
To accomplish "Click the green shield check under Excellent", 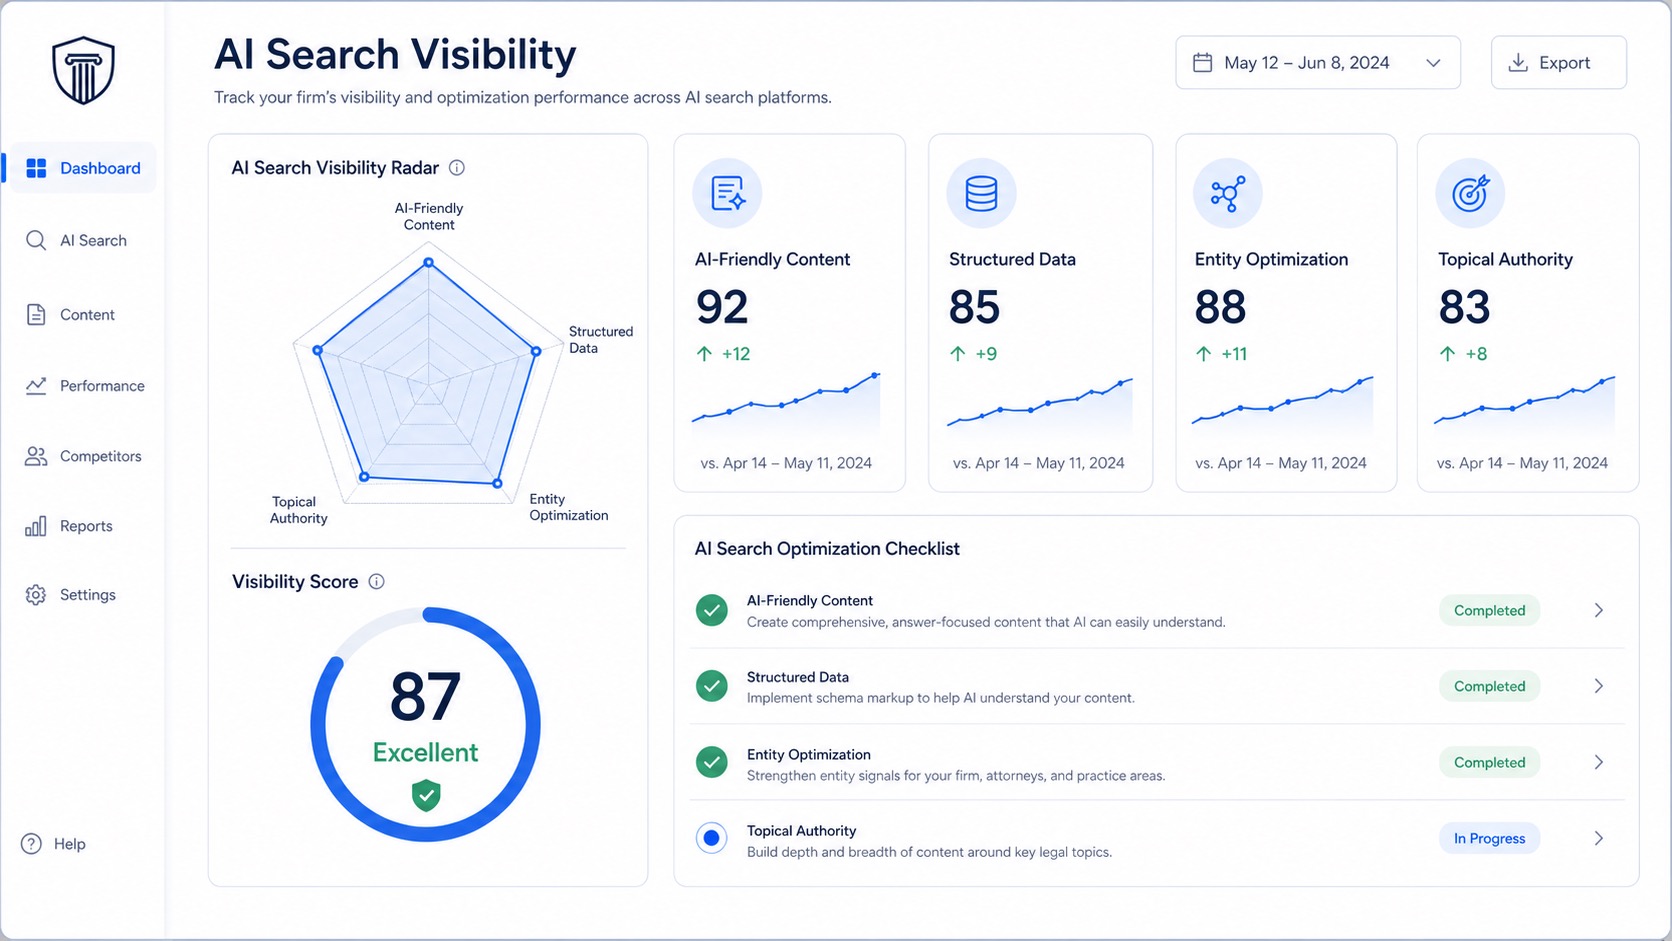I will pyautogui.click(x=426, y=795).
